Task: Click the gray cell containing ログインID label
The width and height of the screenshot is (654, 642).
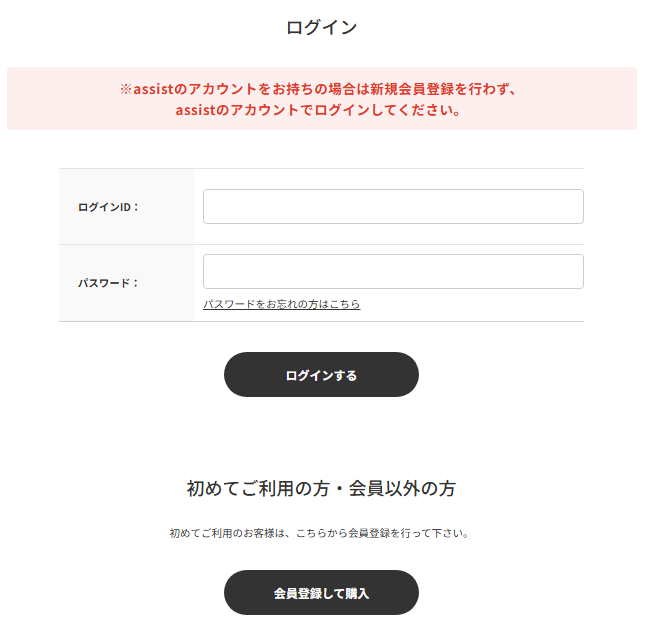Action: pos(126,207)
